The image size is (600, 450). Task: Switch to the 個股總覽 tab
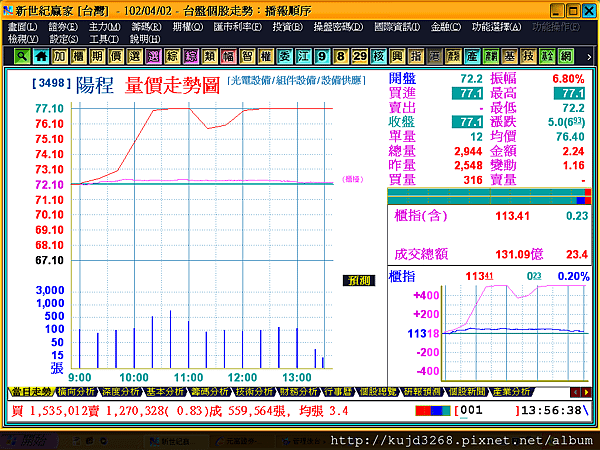(378, 392)
